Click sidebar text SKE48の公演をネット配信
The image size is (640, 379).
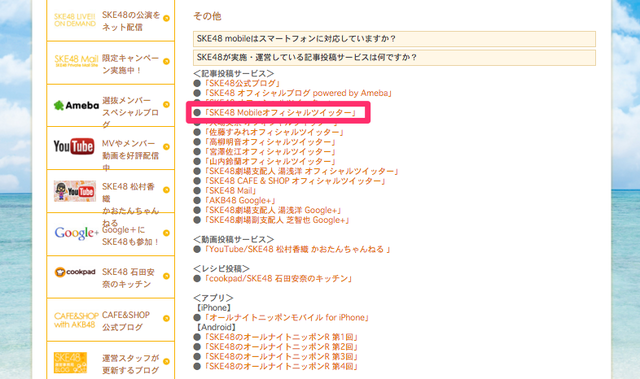pos(131,21)
